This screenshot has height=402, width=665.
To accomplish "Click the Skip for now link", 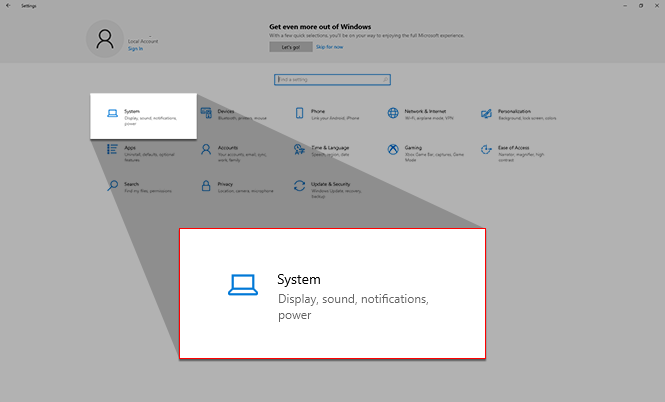I will tap(330, 46).
